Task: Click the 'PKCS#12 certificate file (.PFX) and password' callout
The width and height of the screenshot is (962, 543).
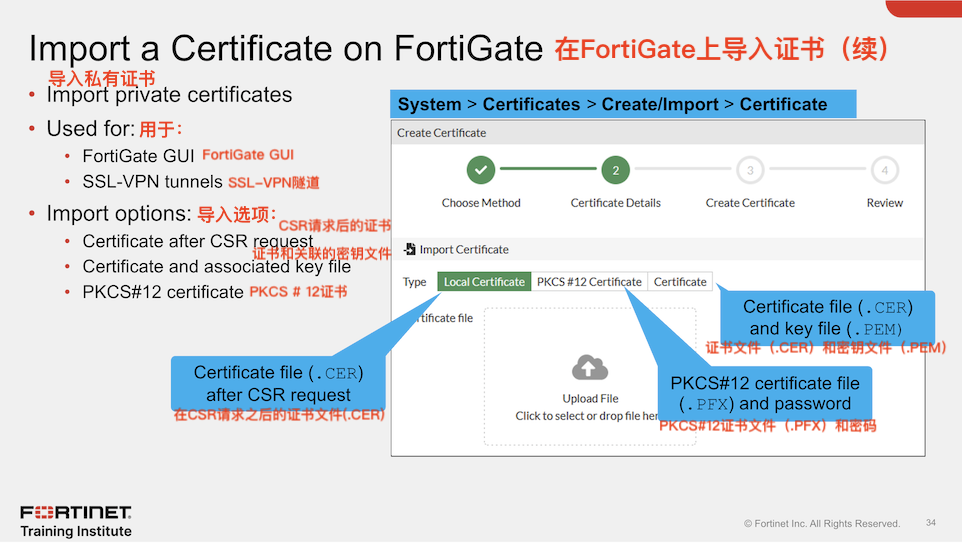Action: [764, 393]
